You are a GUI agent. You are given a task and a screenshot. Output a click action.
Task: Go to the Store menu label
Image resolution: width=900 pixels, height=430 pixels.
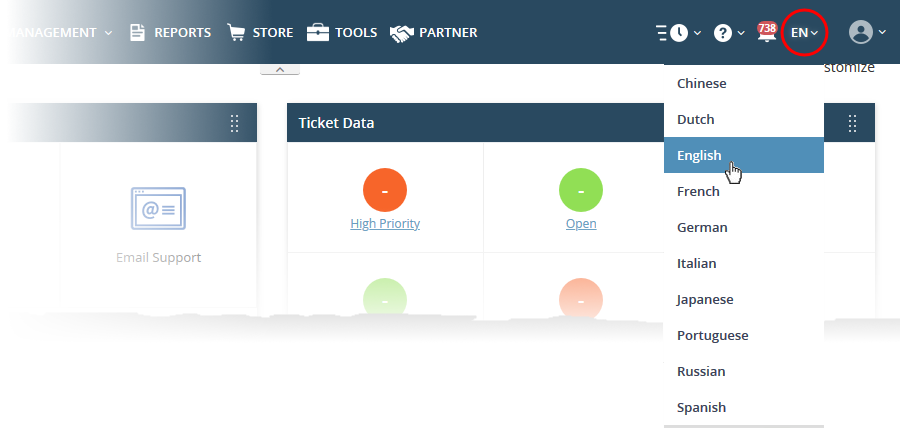point(273,33)
